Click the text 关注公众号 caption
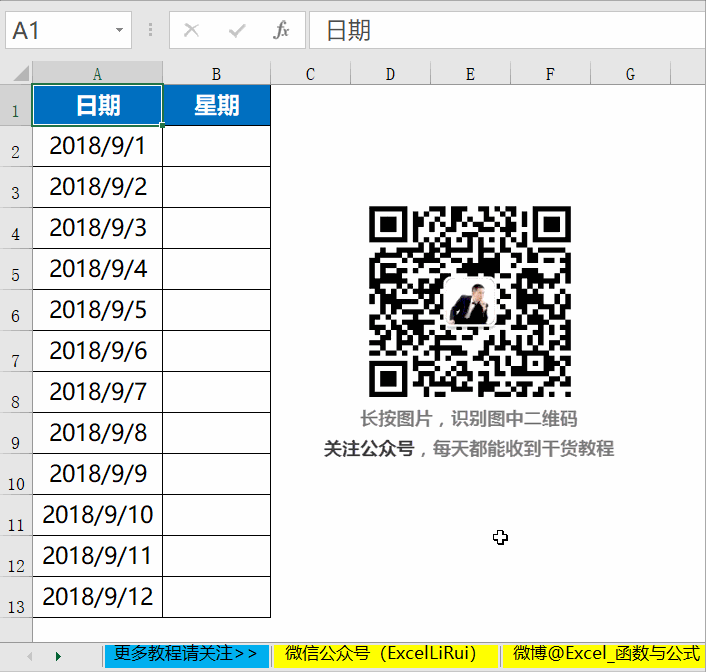The width and height of the screenshot is (706, 672). tap(369, 449)
